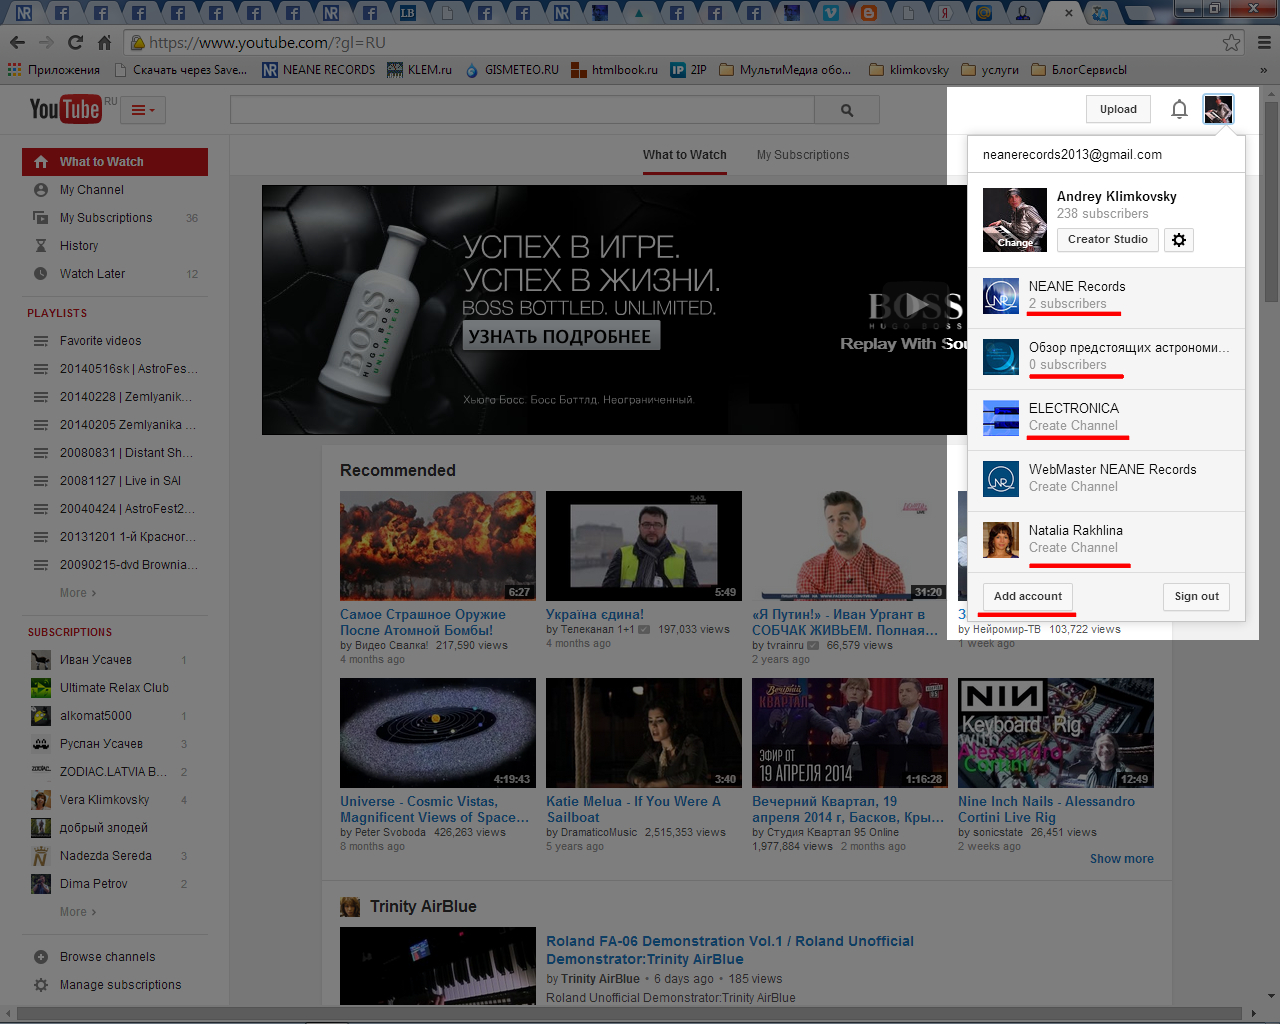Open Приложения apps shortcut
Screen dimensions: 1280x1024
click(x=54, y=70)
